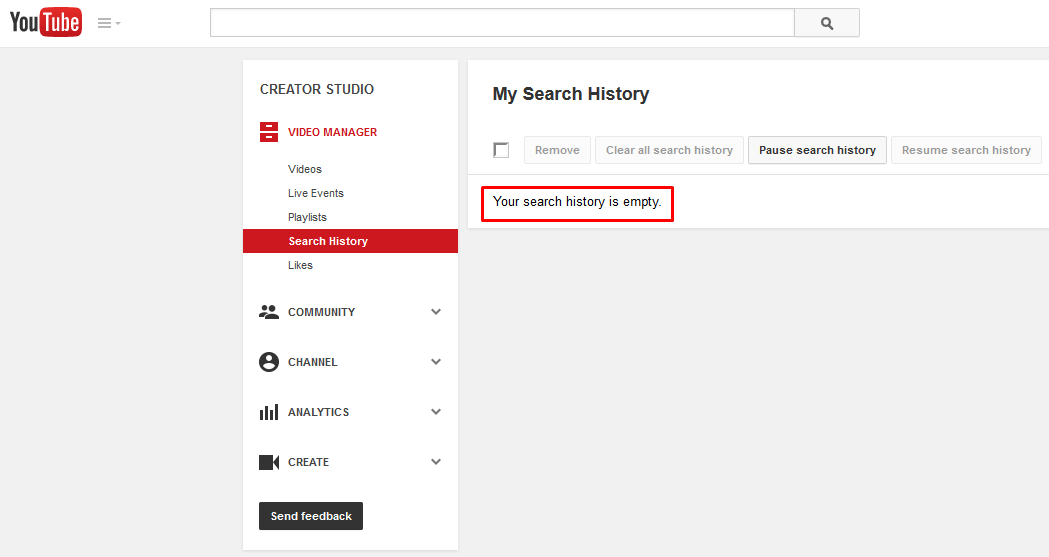Click the Channel person icon
This screenshot has height=557, width=1049.
pos(268,362)
